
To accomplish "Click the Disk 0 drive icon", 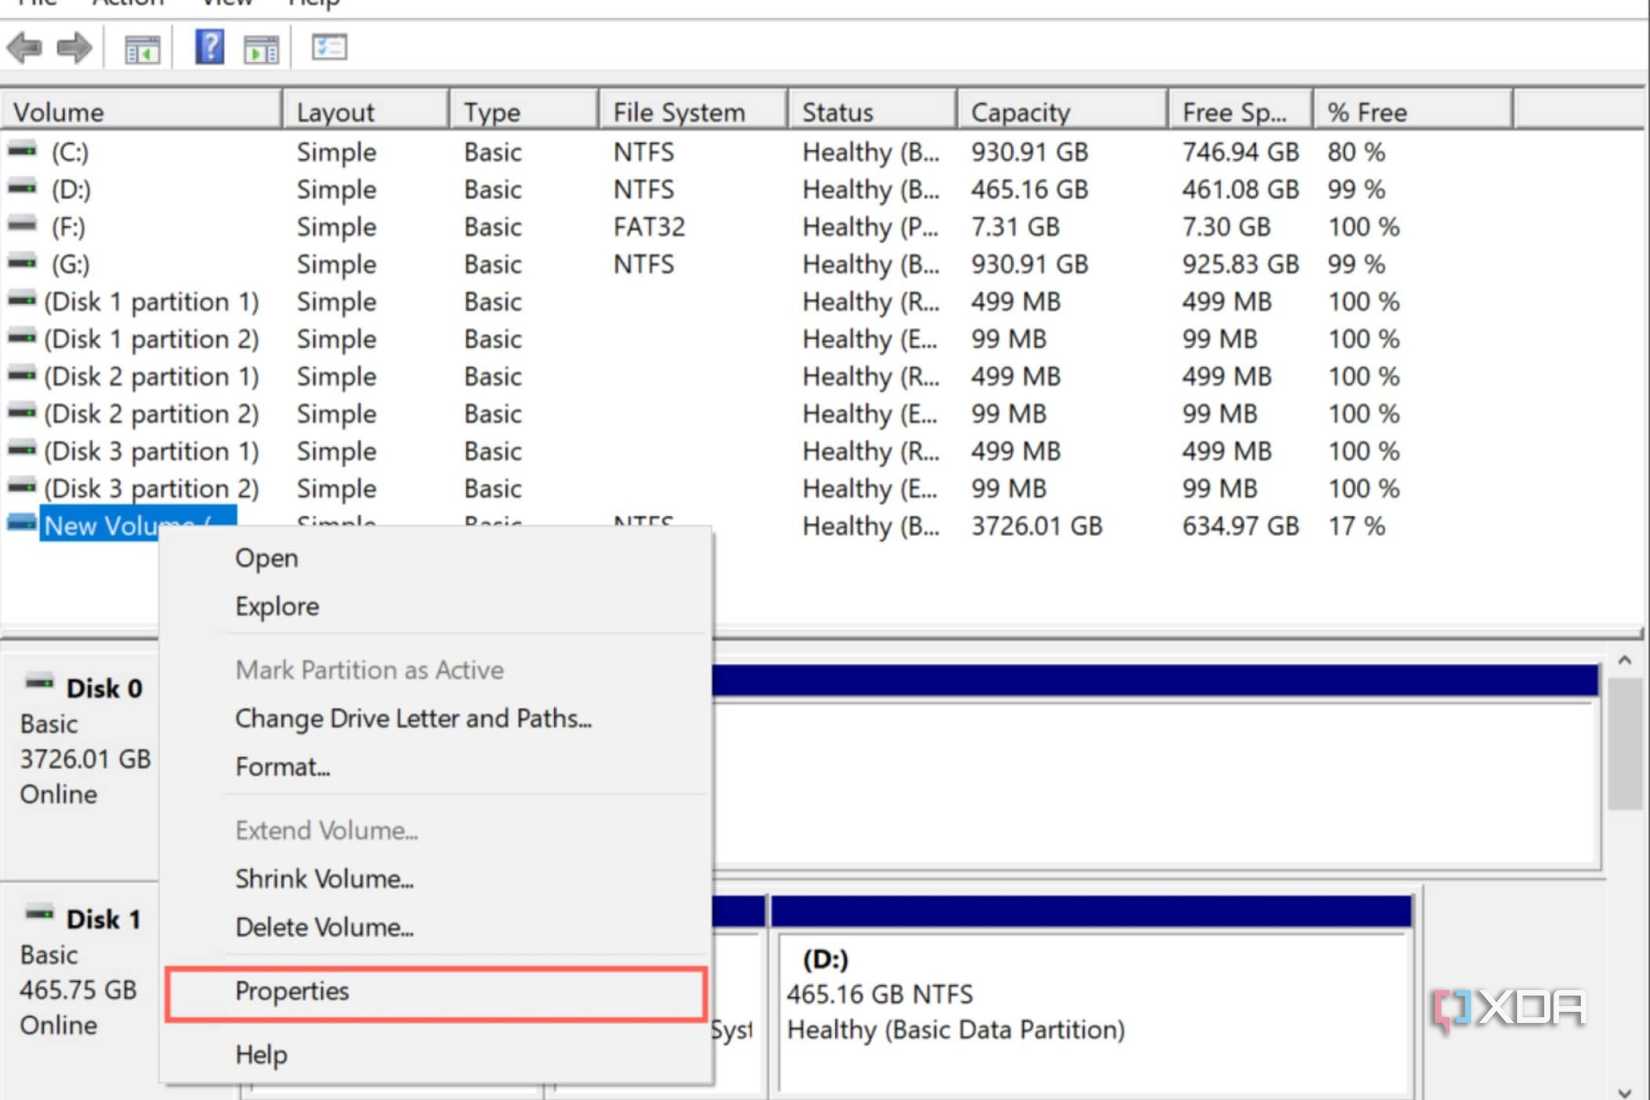I will click(37, 682).
